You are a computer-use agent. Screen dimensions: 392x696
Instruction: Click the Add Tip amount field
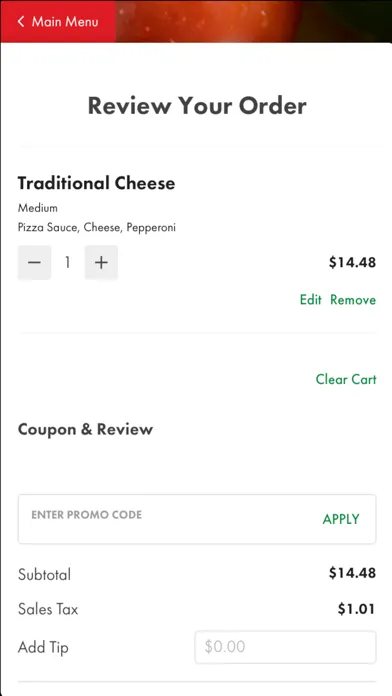pyautogui.click(x=285, y=647)
